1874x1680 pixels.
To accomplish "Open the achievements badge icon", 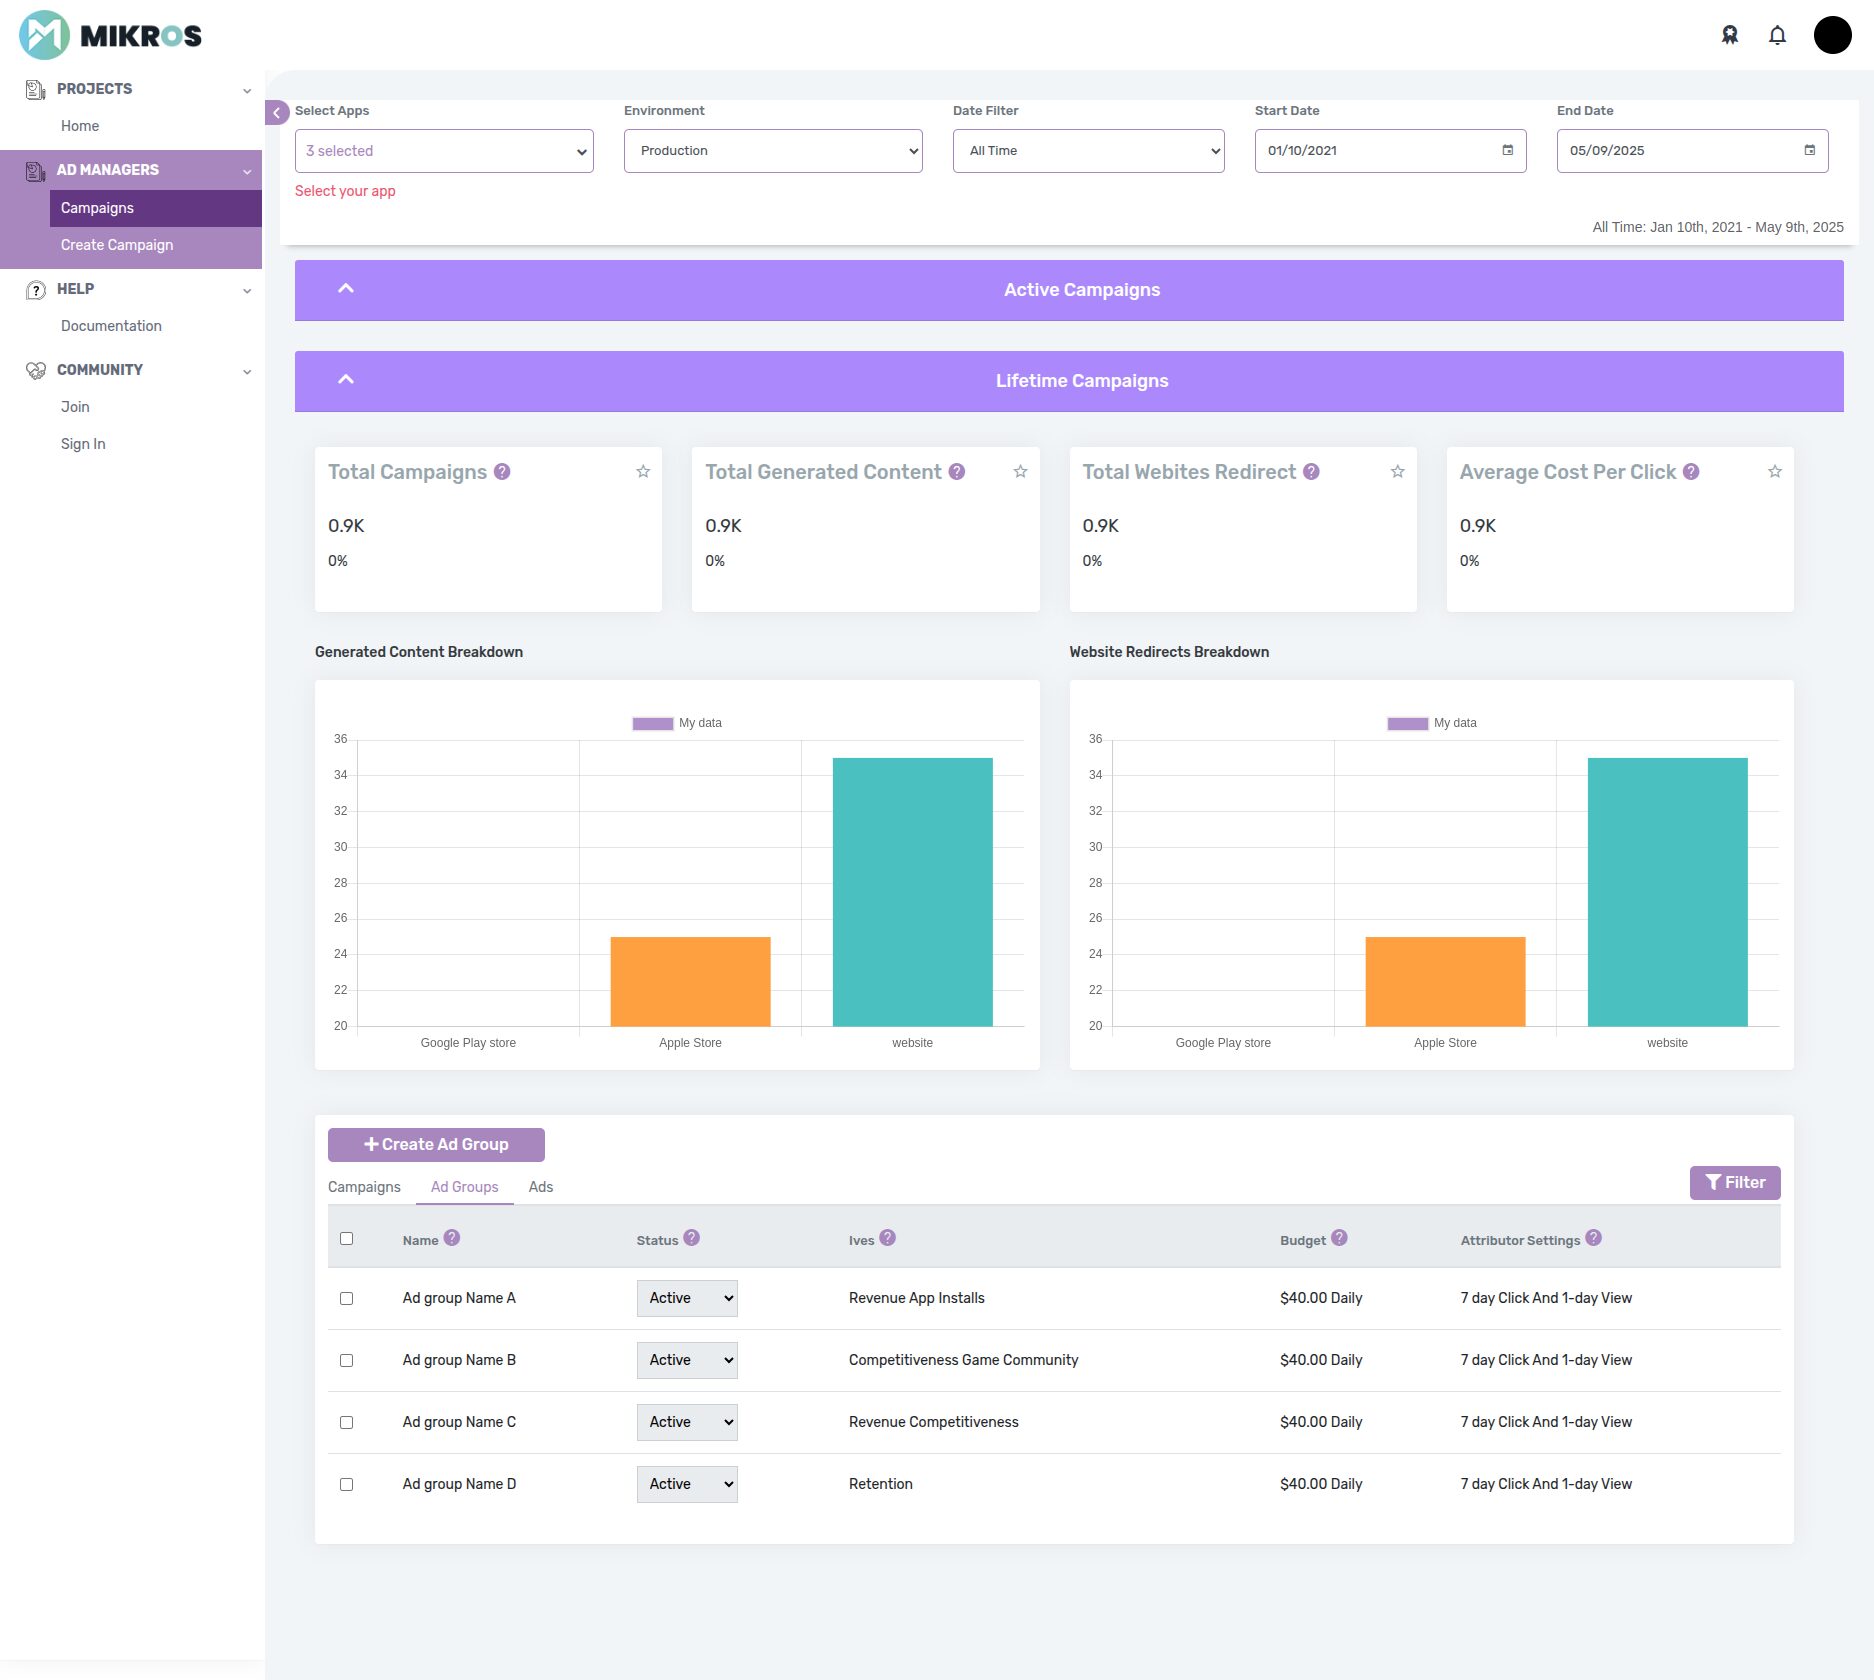I will (x=1730, y=36).
